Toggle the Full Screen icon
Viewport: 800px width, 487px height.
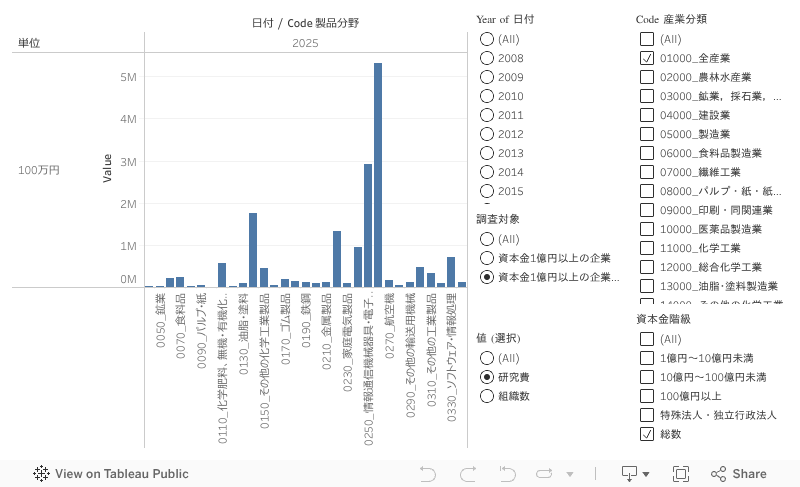[681, 474]
